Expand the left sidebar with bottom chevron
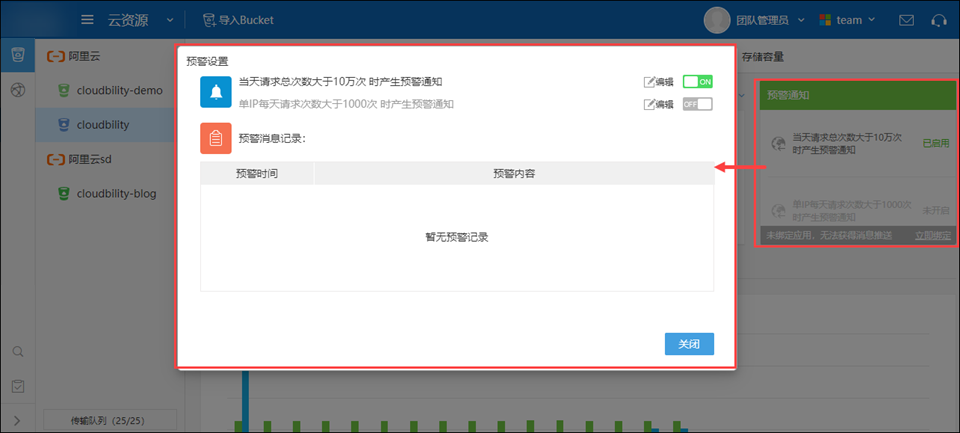The height and width of the screenshot is (433, 960). click(x=17, y=420)
